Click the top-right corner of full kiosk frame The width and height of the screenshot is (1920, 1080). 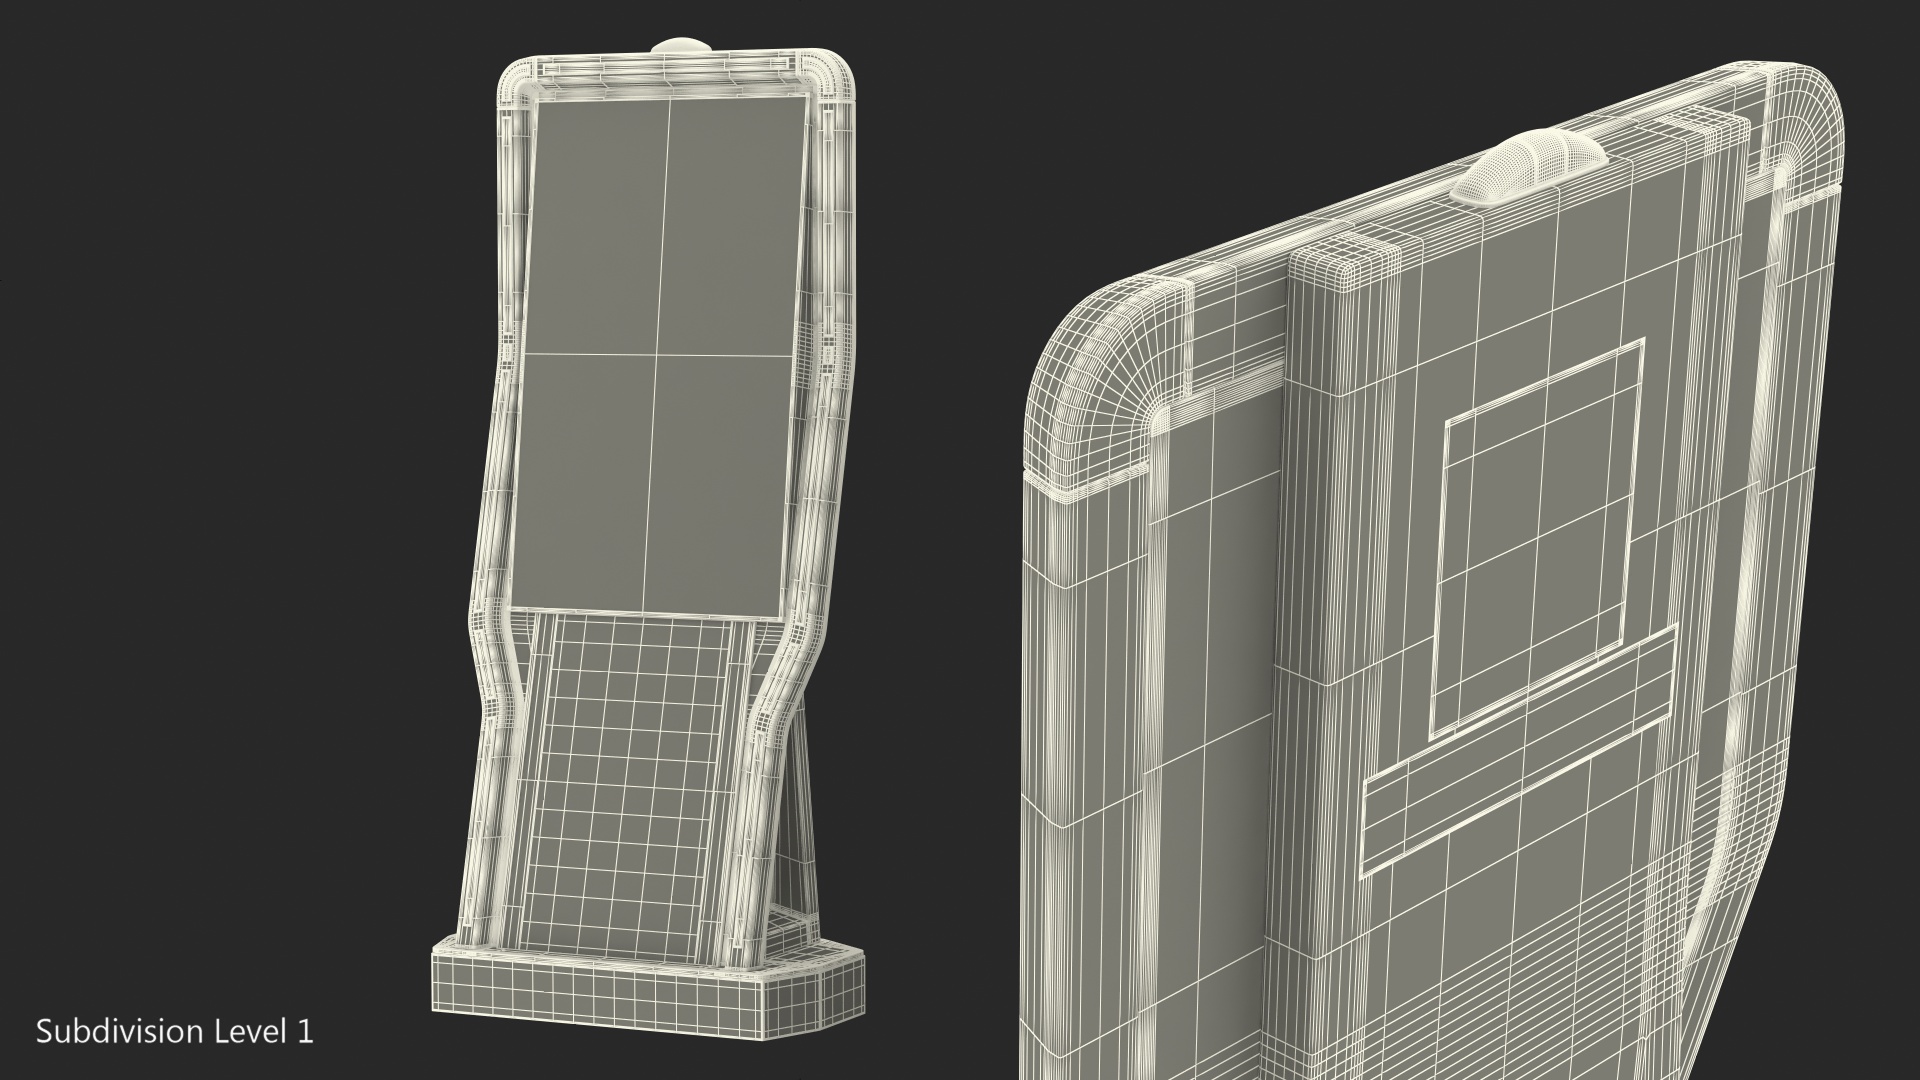pyautogui.click(x=838, y=72)
